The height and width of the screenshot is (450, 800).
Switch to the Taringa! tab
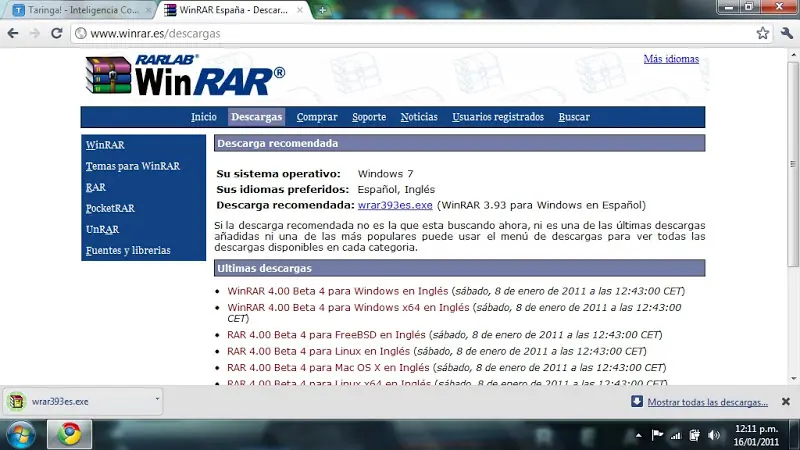point(83,10)
